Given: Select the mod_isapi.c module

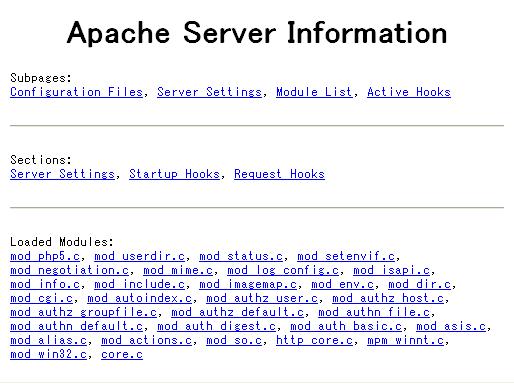Looking at the screenshot, I should (391, 270).
